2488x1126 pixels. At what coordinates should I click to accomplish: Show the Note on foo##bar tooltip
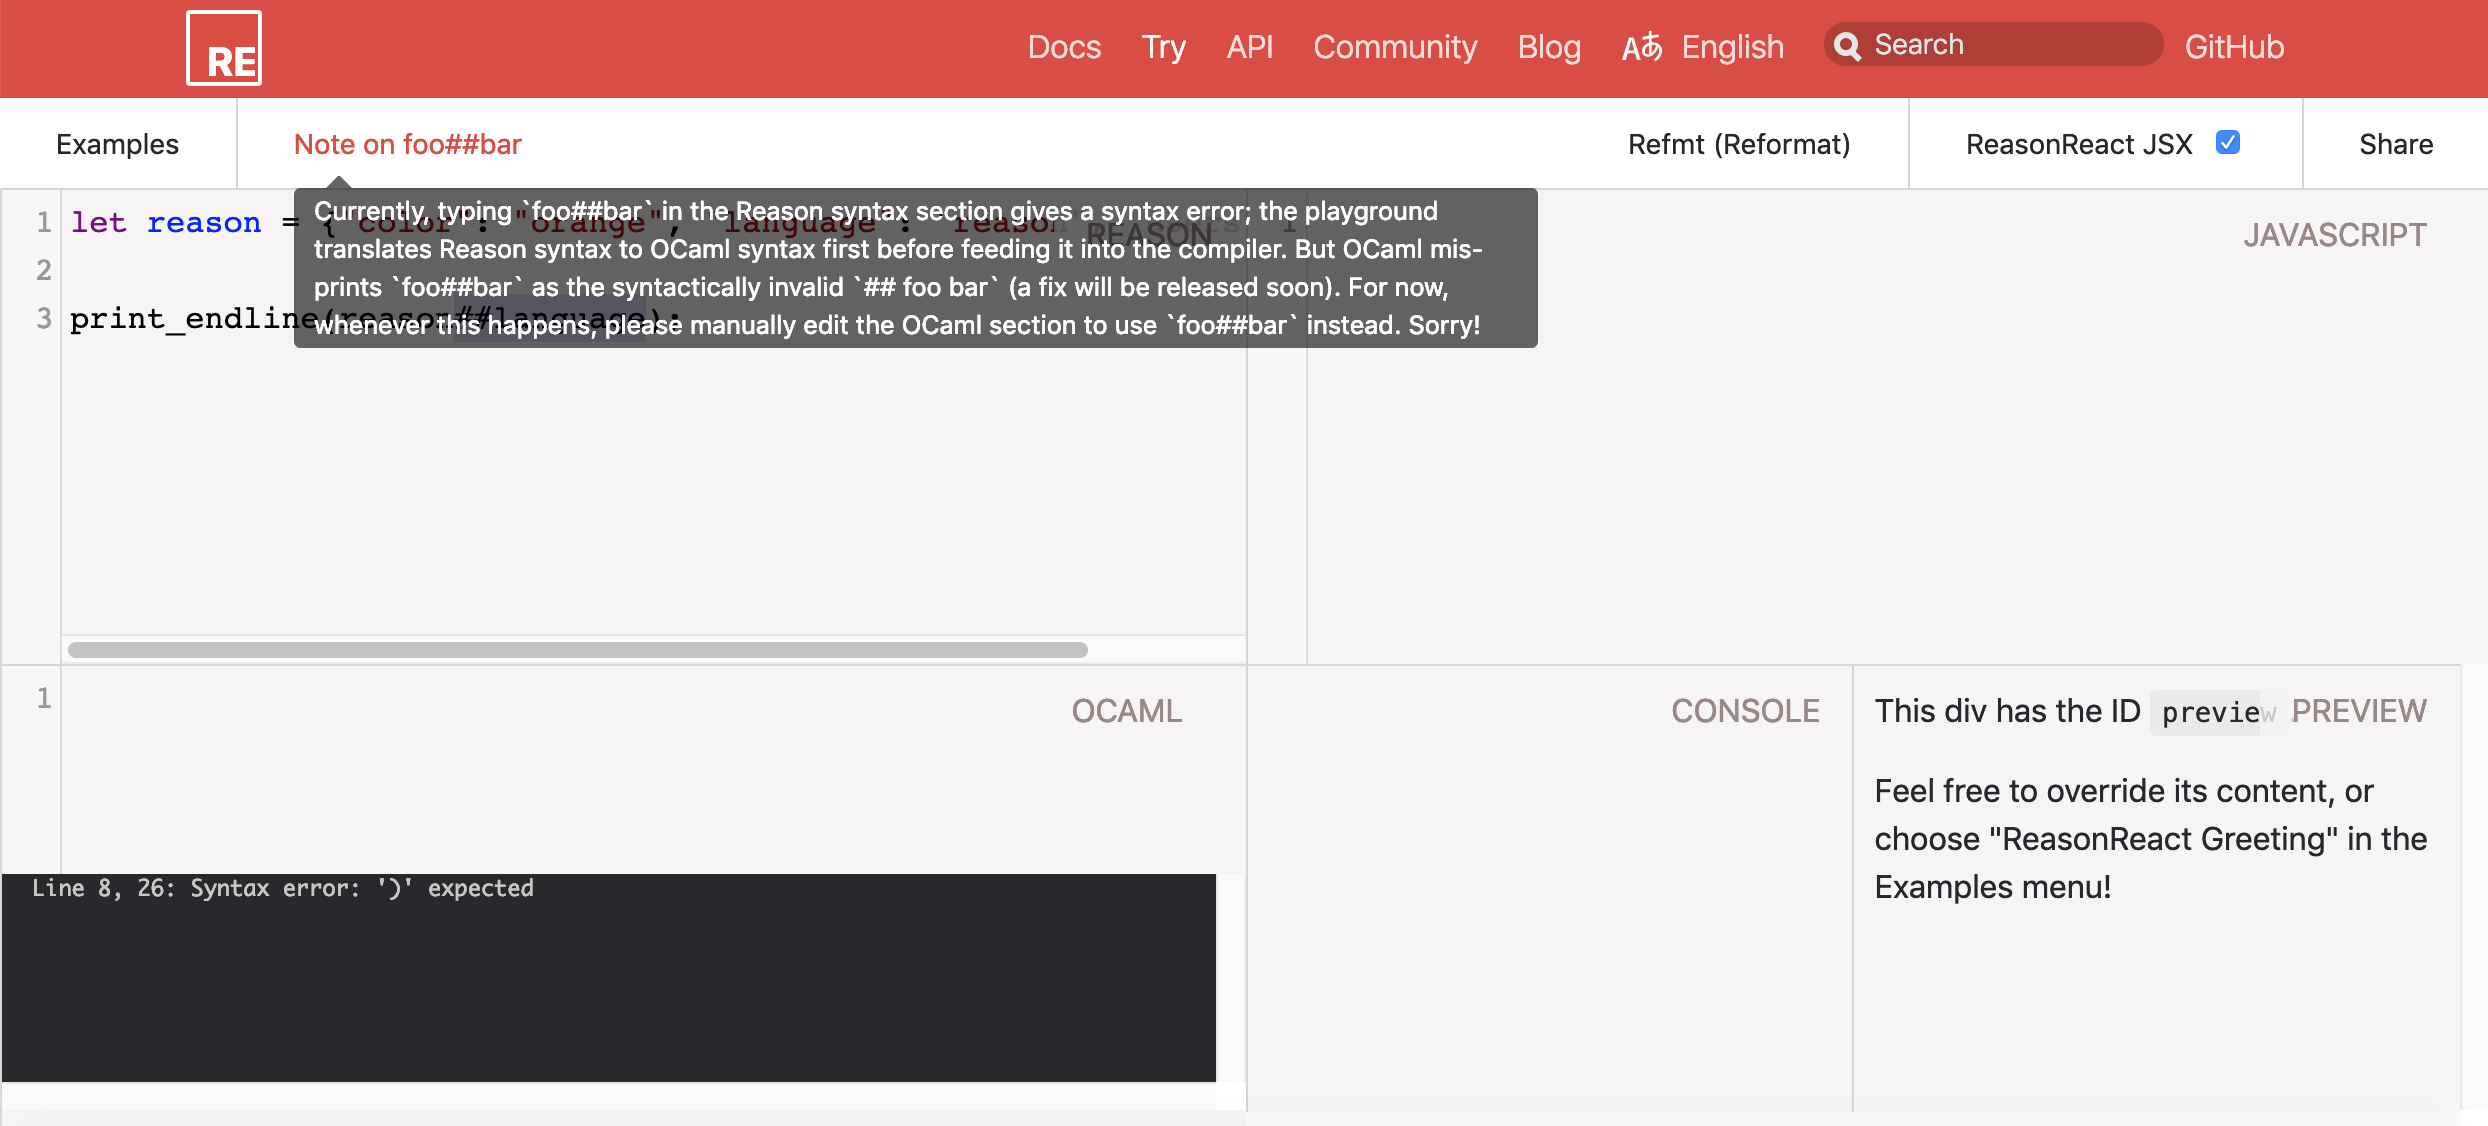pyautogui.click(x=407, y=144)
